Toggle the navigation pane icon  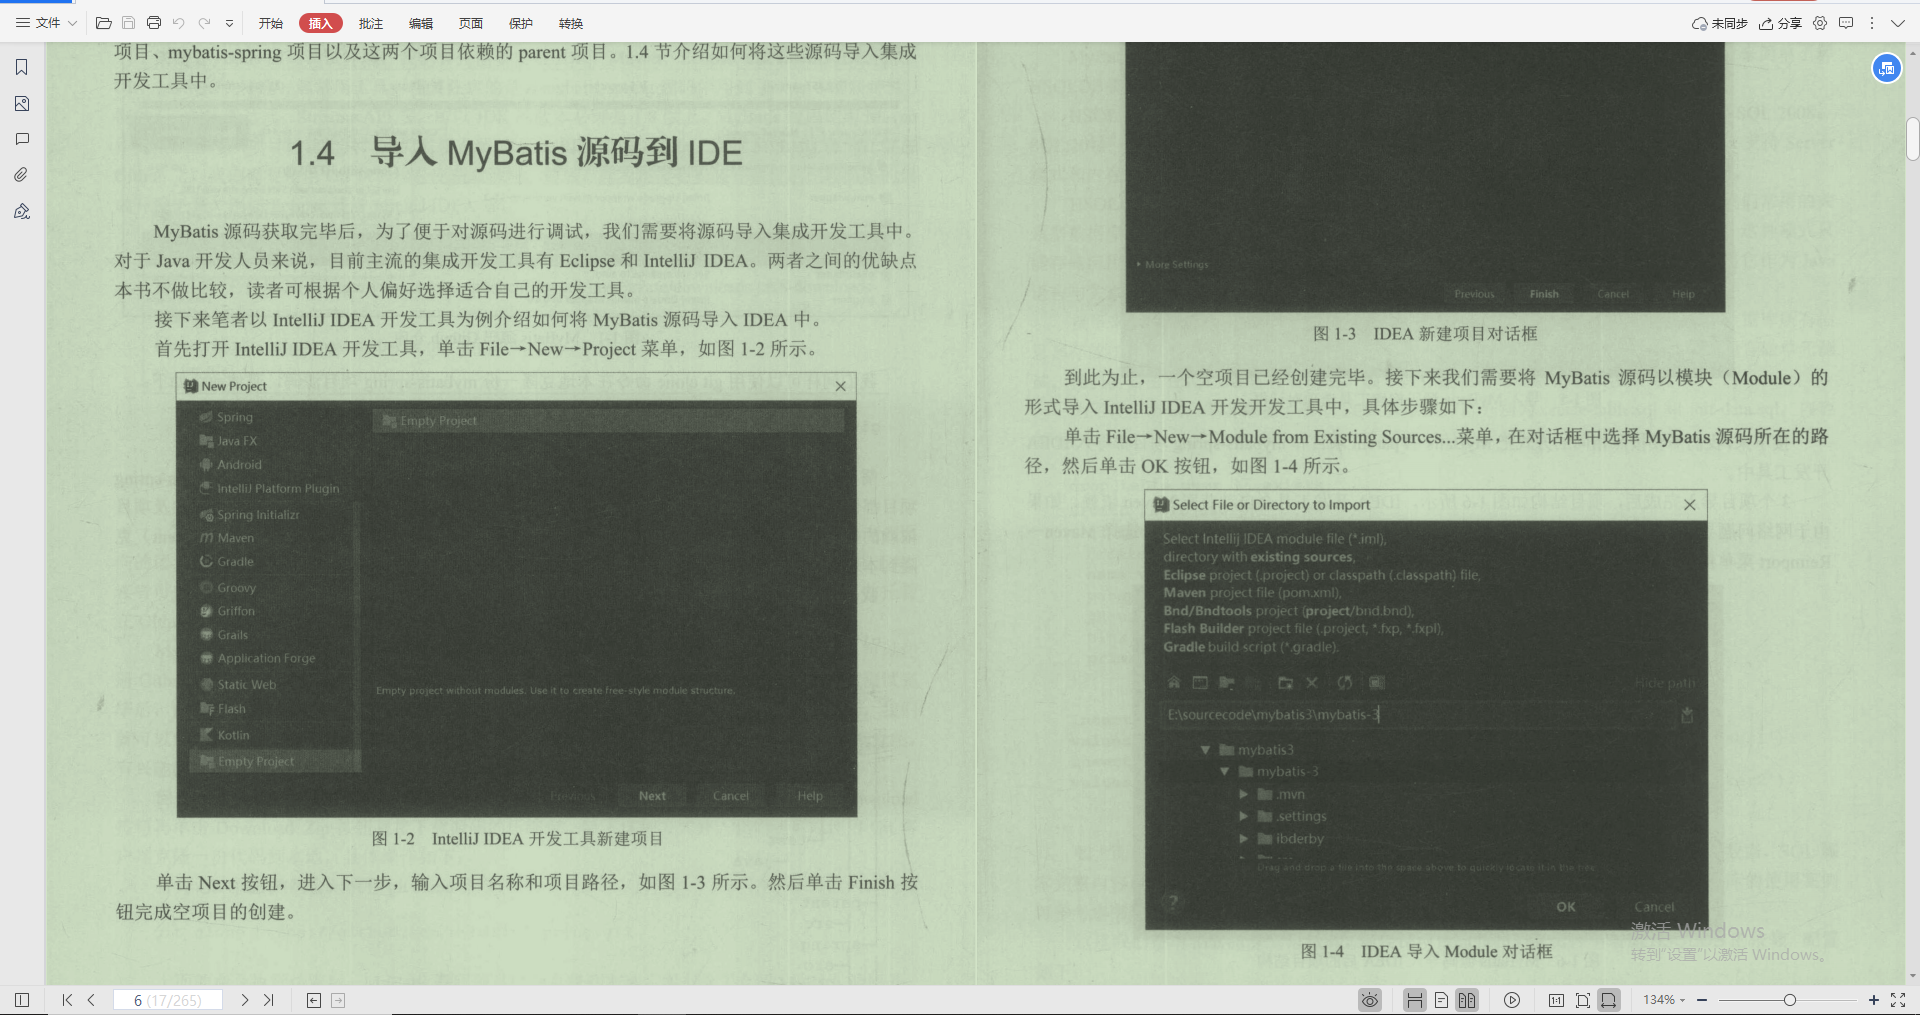22,1000
